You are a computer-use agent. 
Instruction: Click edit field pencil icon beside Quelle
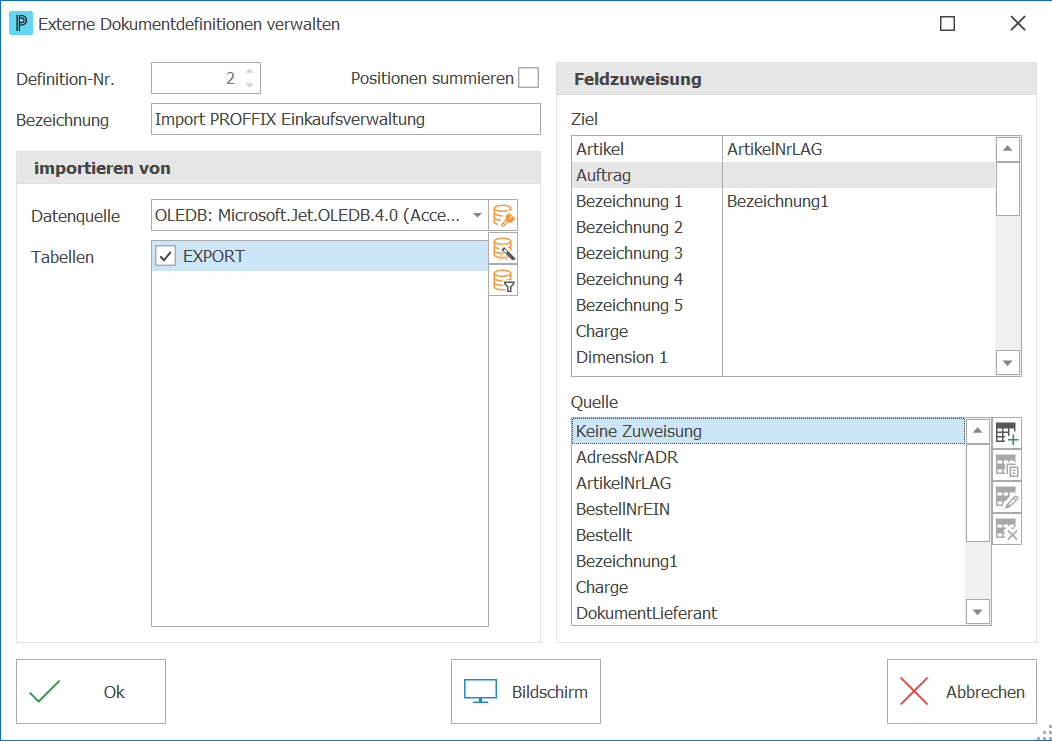1006,497
